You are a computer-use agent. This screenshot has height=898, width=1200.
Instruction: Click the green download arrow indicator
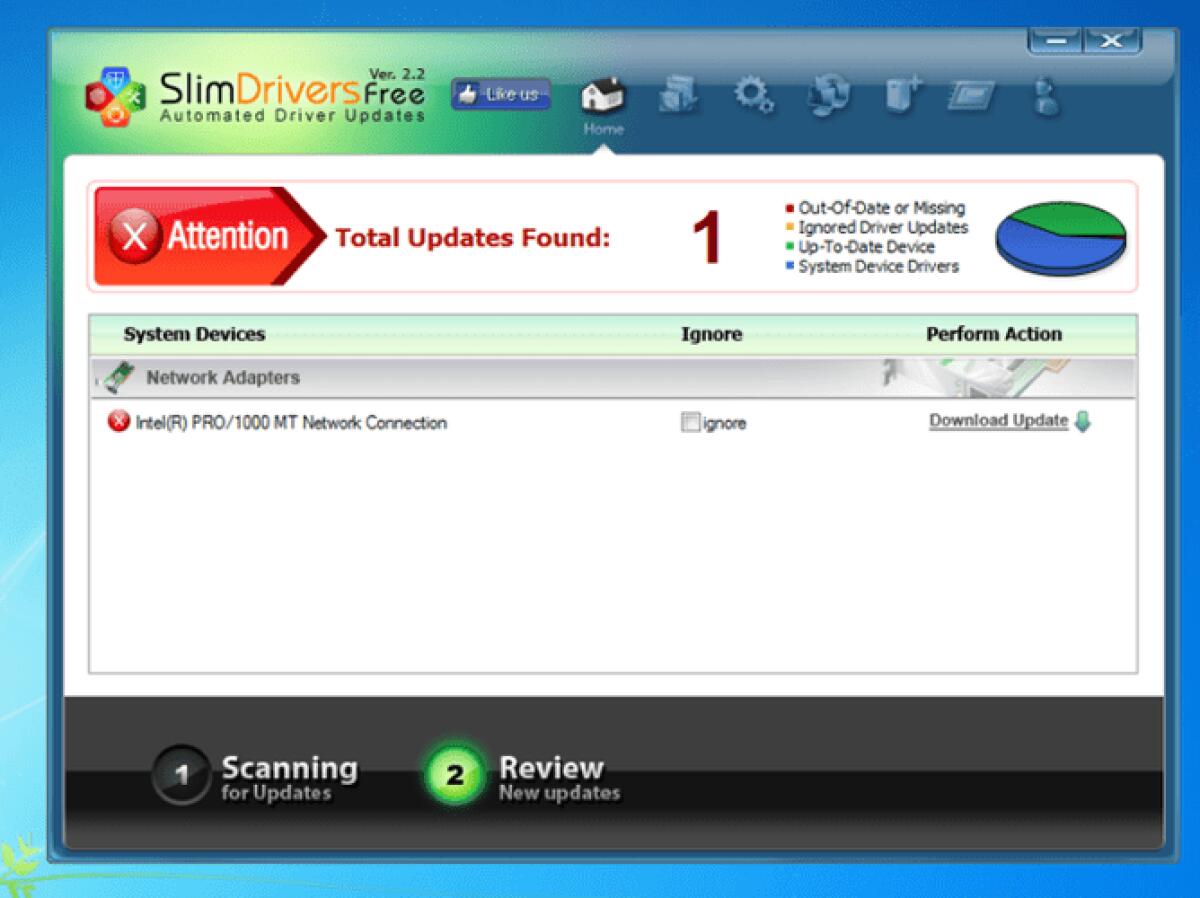tap(1083, 421)
